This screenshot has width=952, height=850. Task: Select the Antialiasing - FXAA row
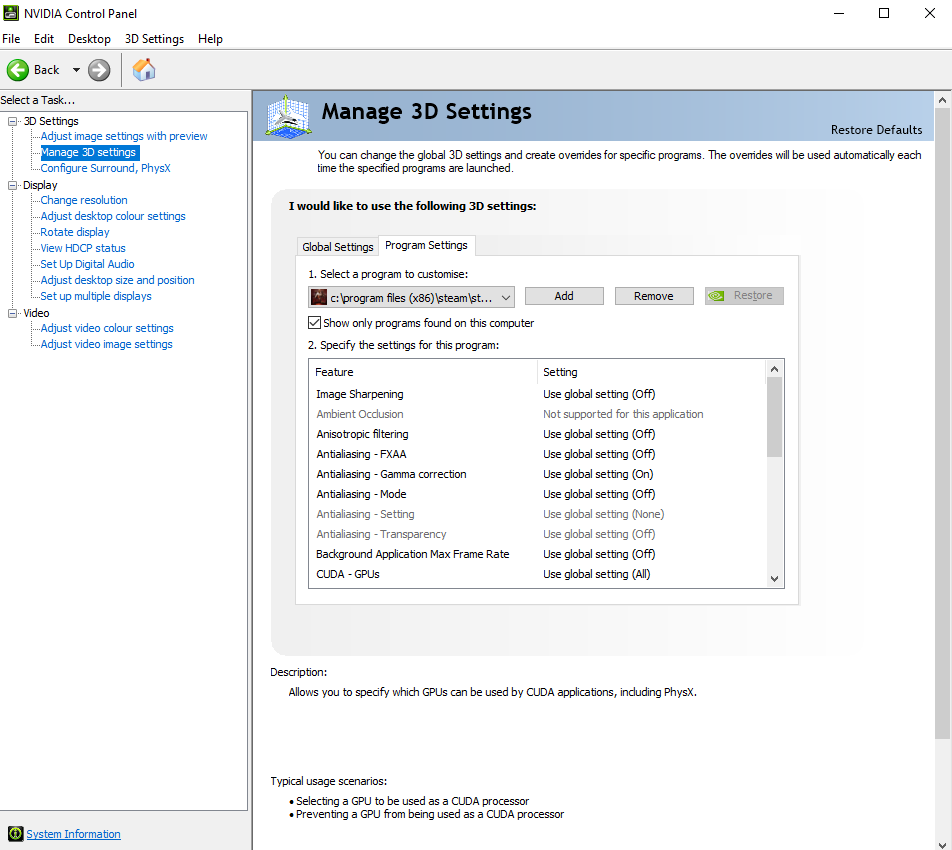[537, 454]
